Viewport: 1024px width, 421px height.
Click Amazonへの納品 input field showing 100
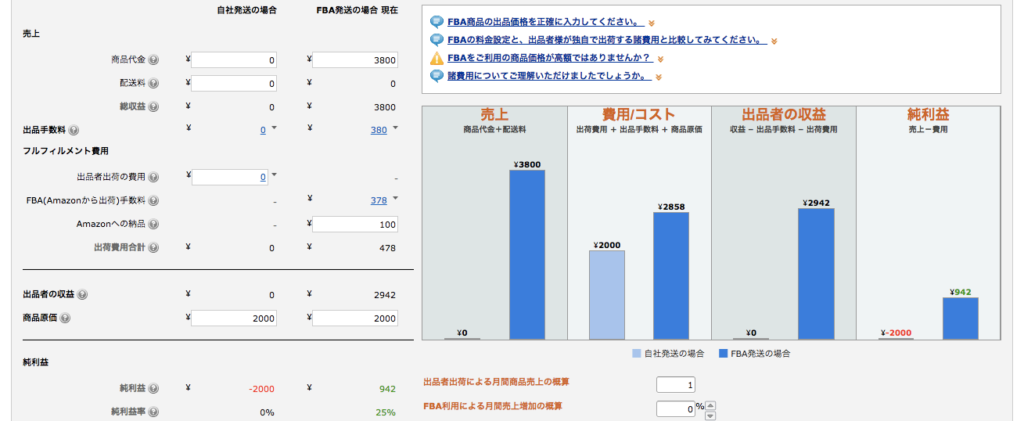point(356,224)
